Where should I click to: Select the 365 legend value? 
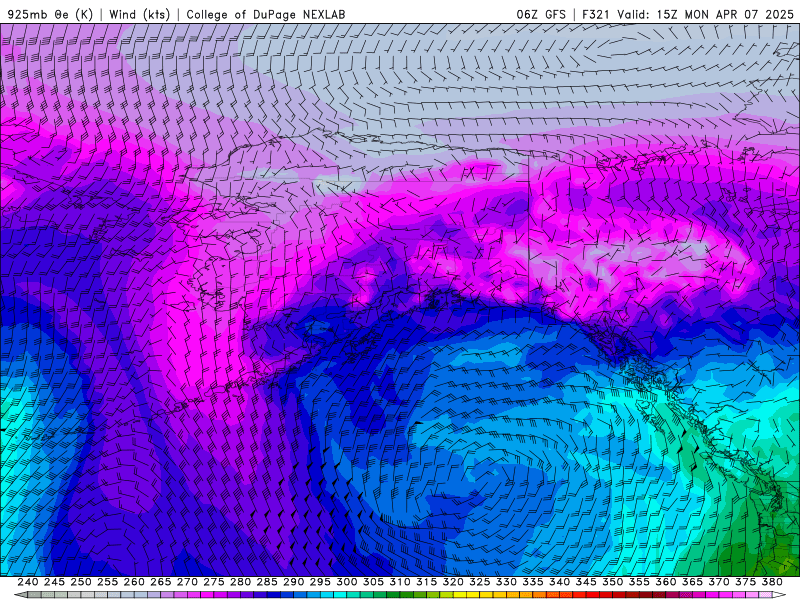pyautogui.click(x=692, y=582)
